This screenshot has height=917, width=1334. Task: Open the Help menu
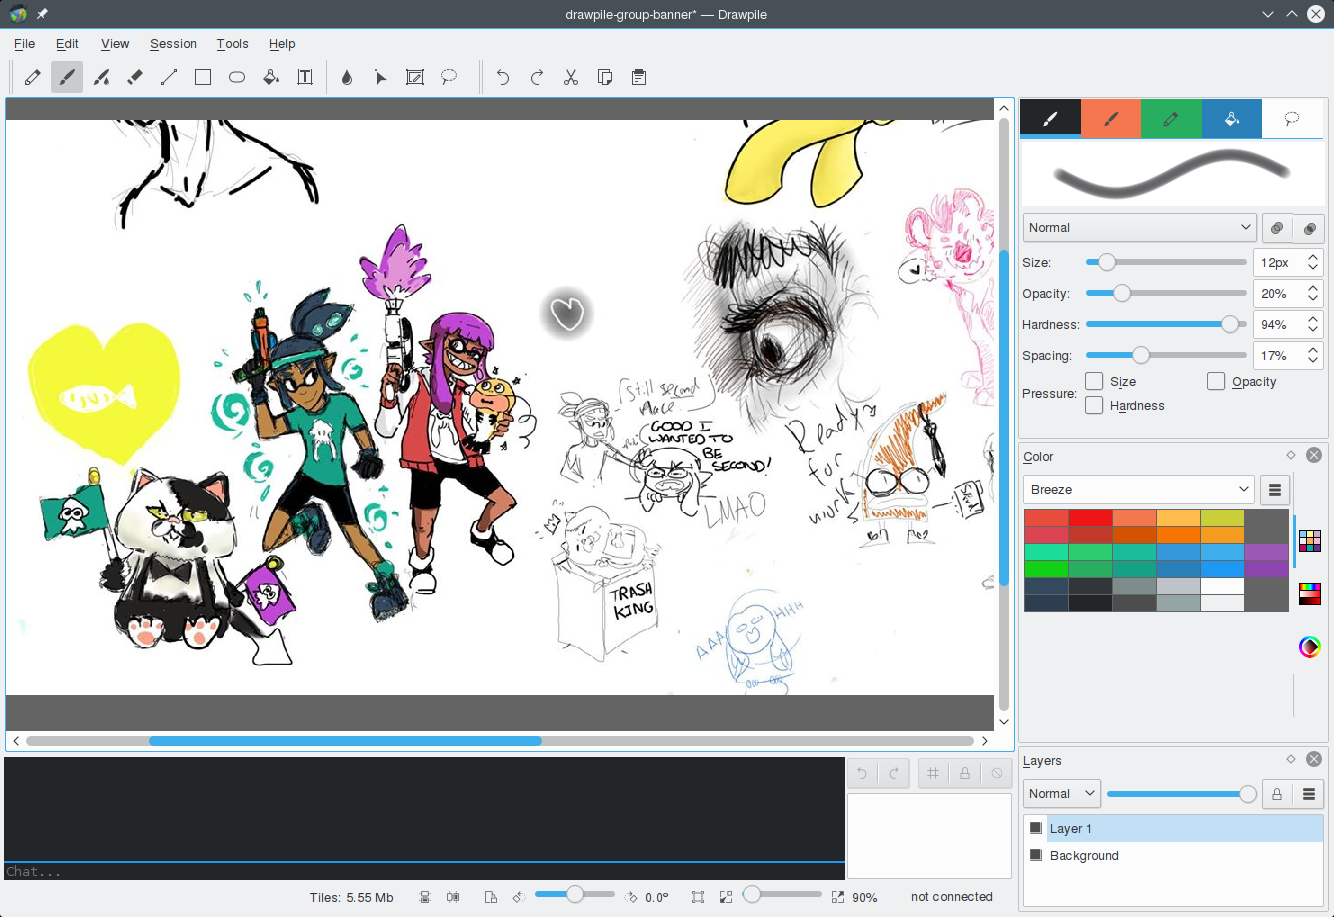tap(282, 44)
